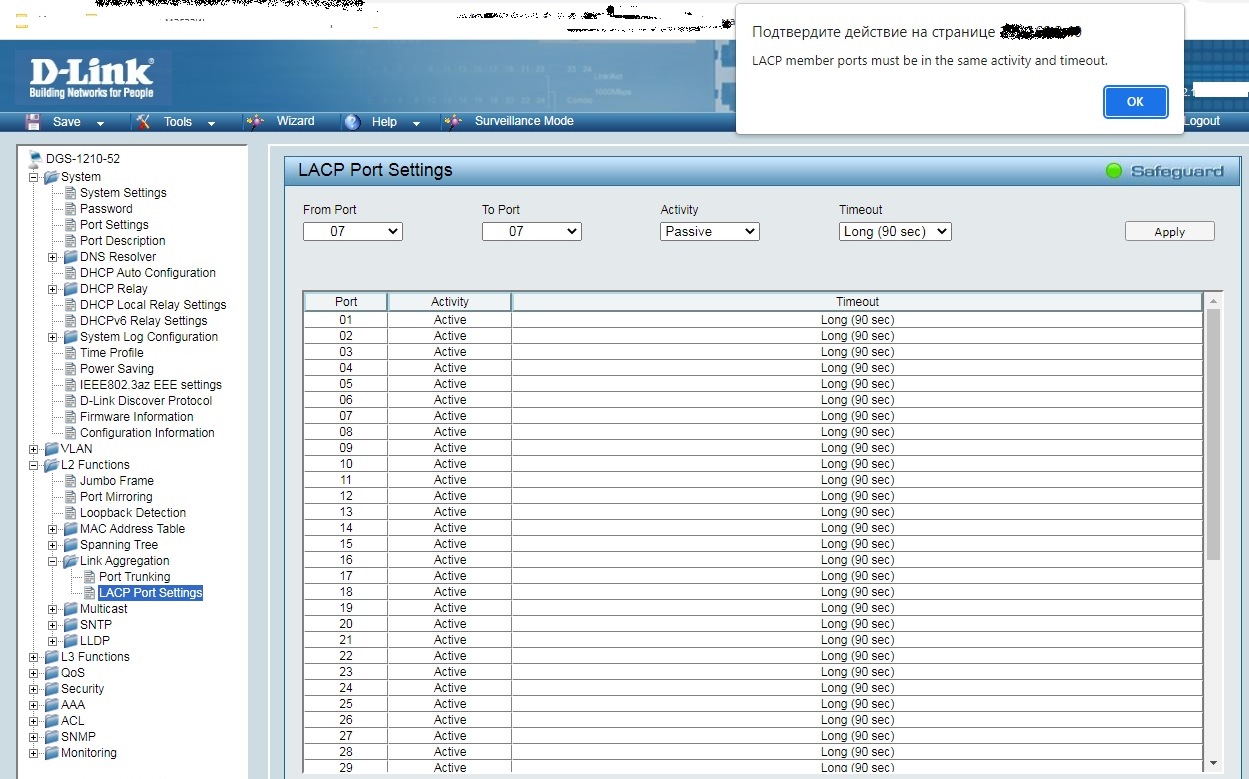
Task: Collapse the Link Aggregation folder
Action: click(54, 561)
